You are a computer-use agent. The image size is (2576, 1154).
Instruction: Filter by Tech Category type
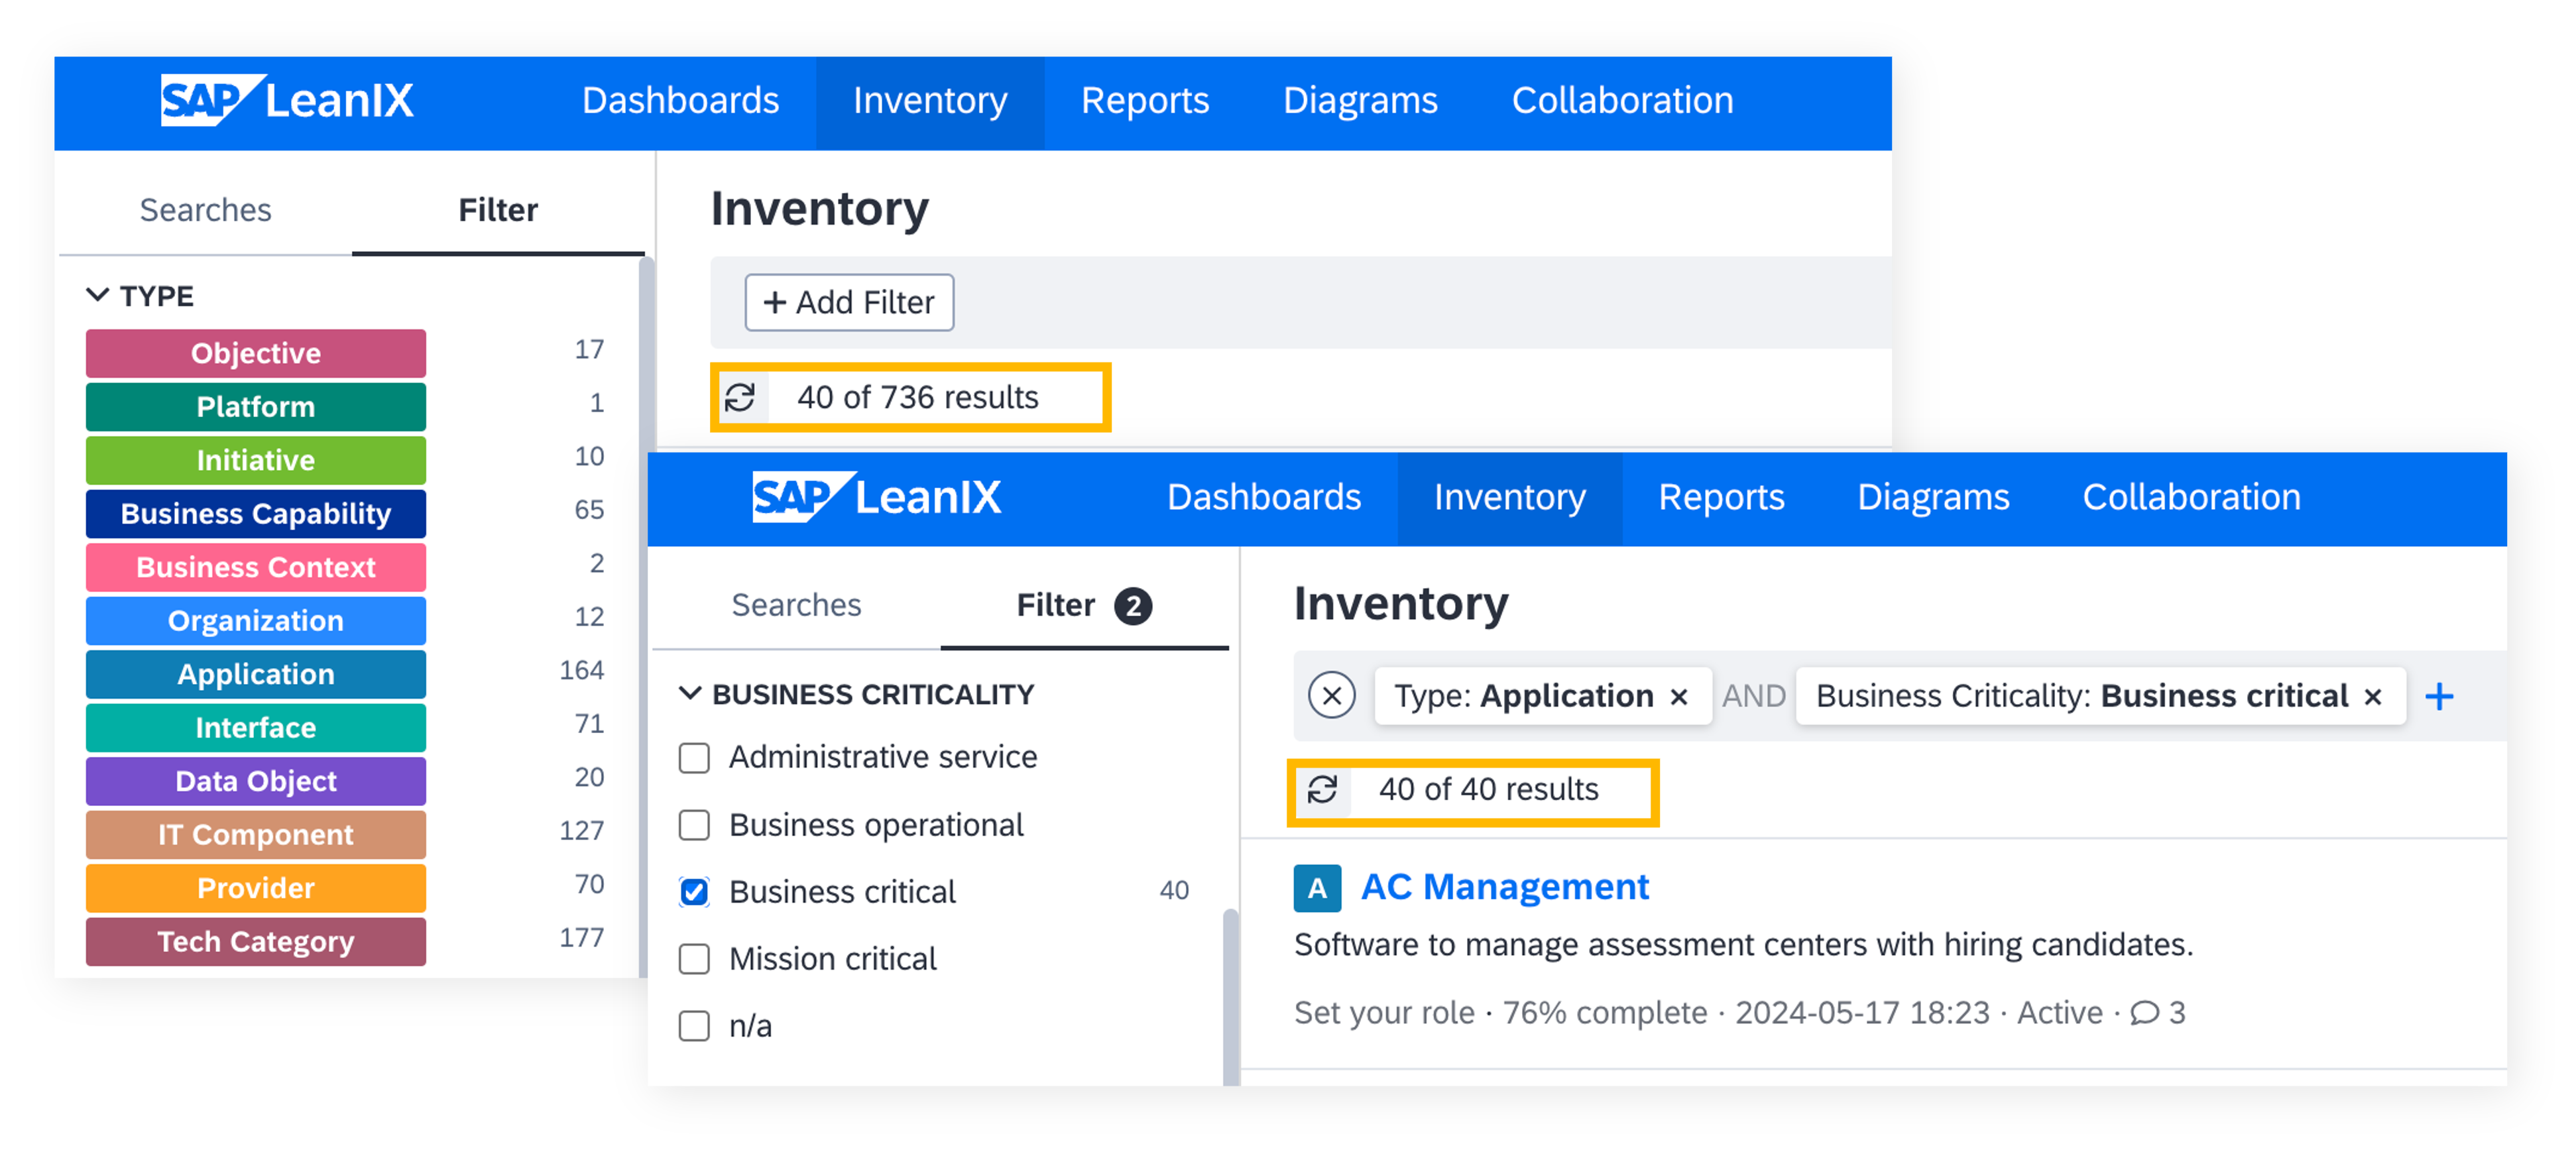click(256, 942)
